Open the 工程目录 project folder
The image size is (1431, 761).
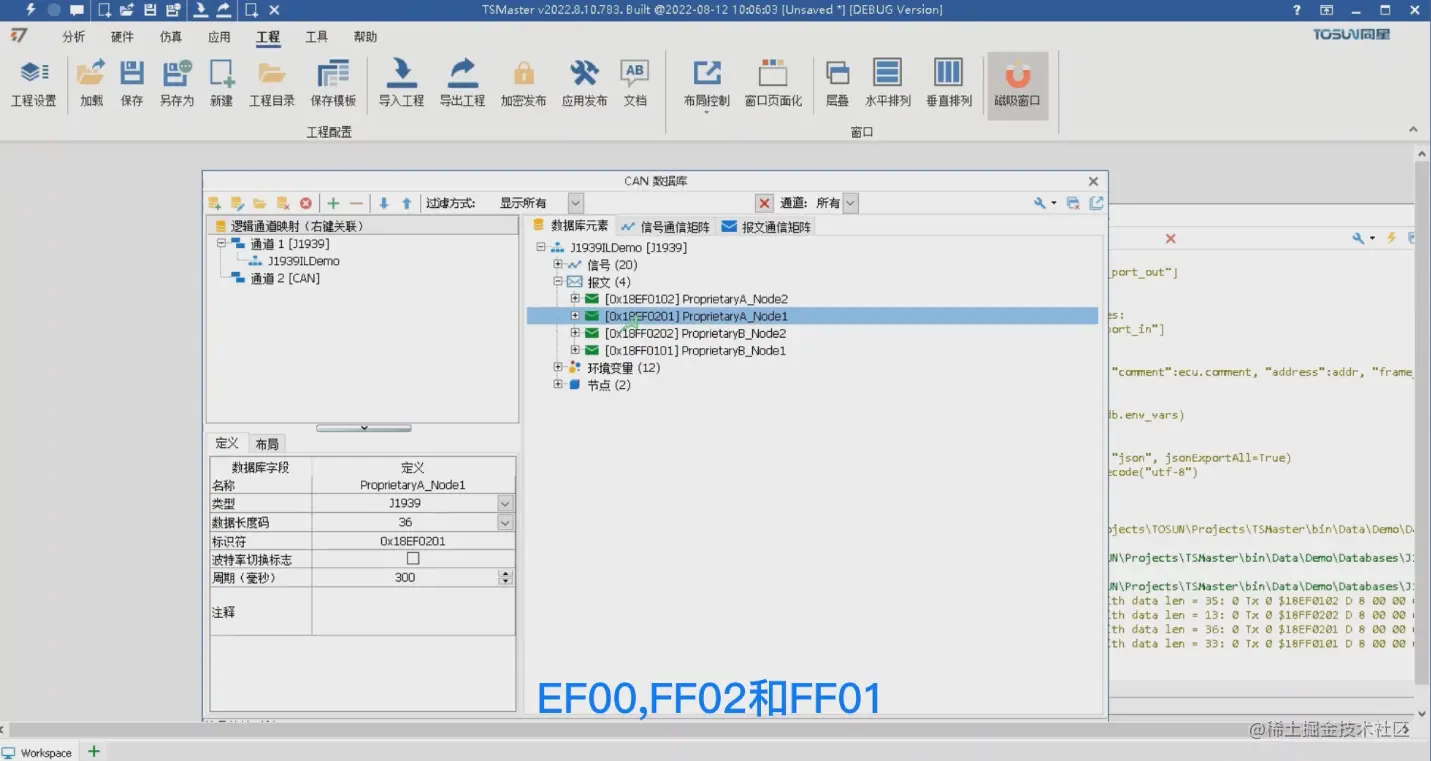tap(272, 85)
